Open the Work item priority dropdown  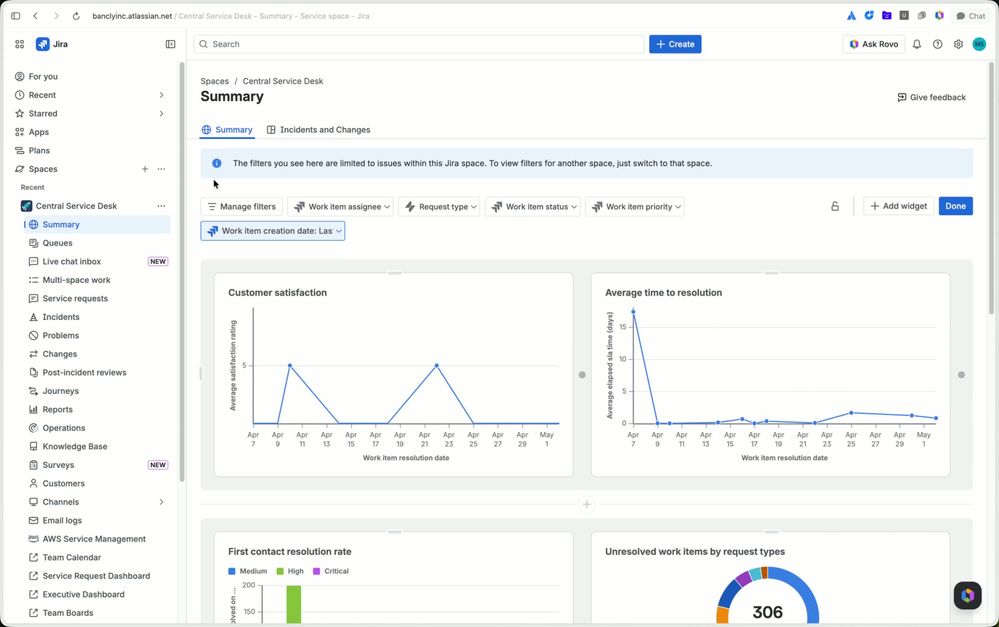click(635, 206)
